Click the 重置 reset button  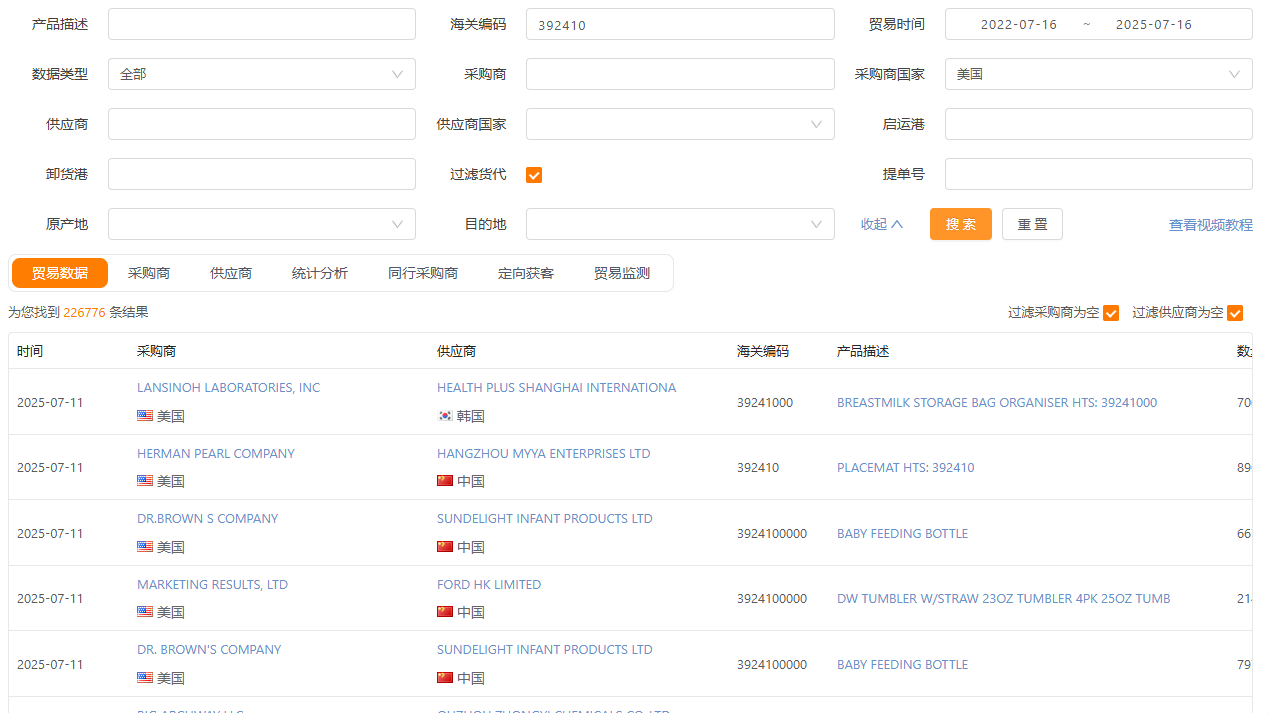[1032, 224]
